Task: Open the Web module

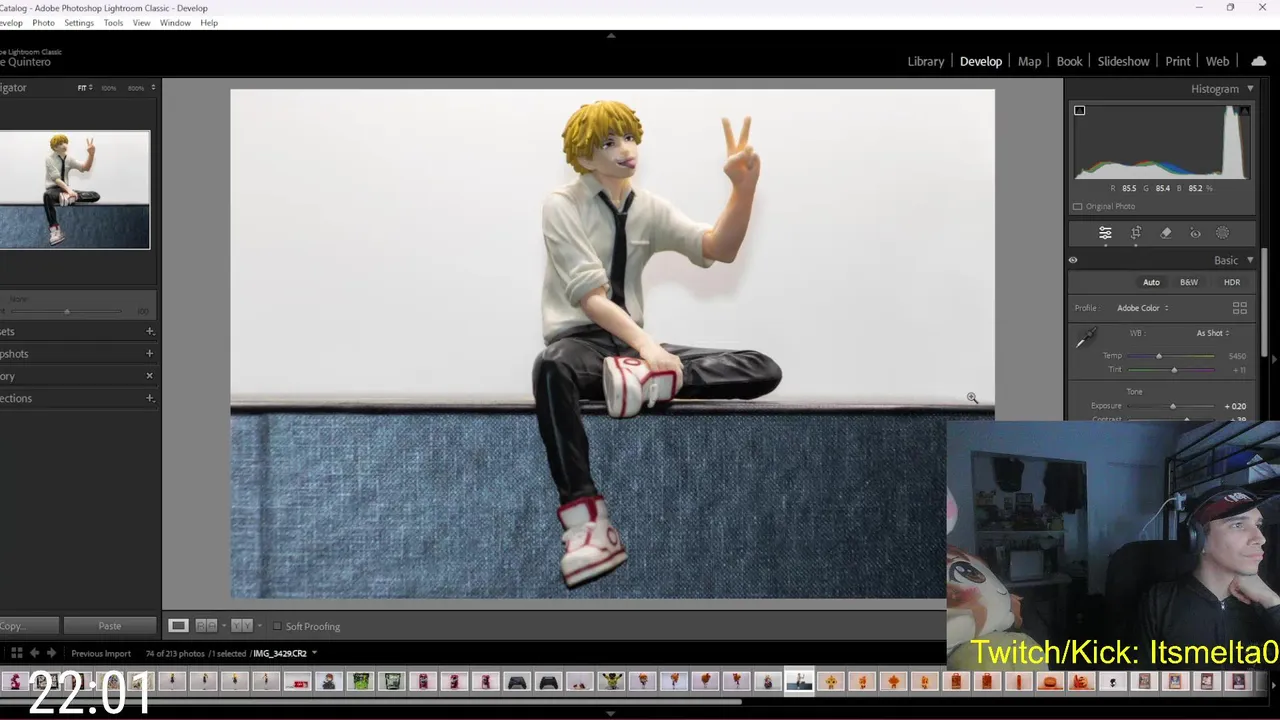Action: tap(1217, 61)
